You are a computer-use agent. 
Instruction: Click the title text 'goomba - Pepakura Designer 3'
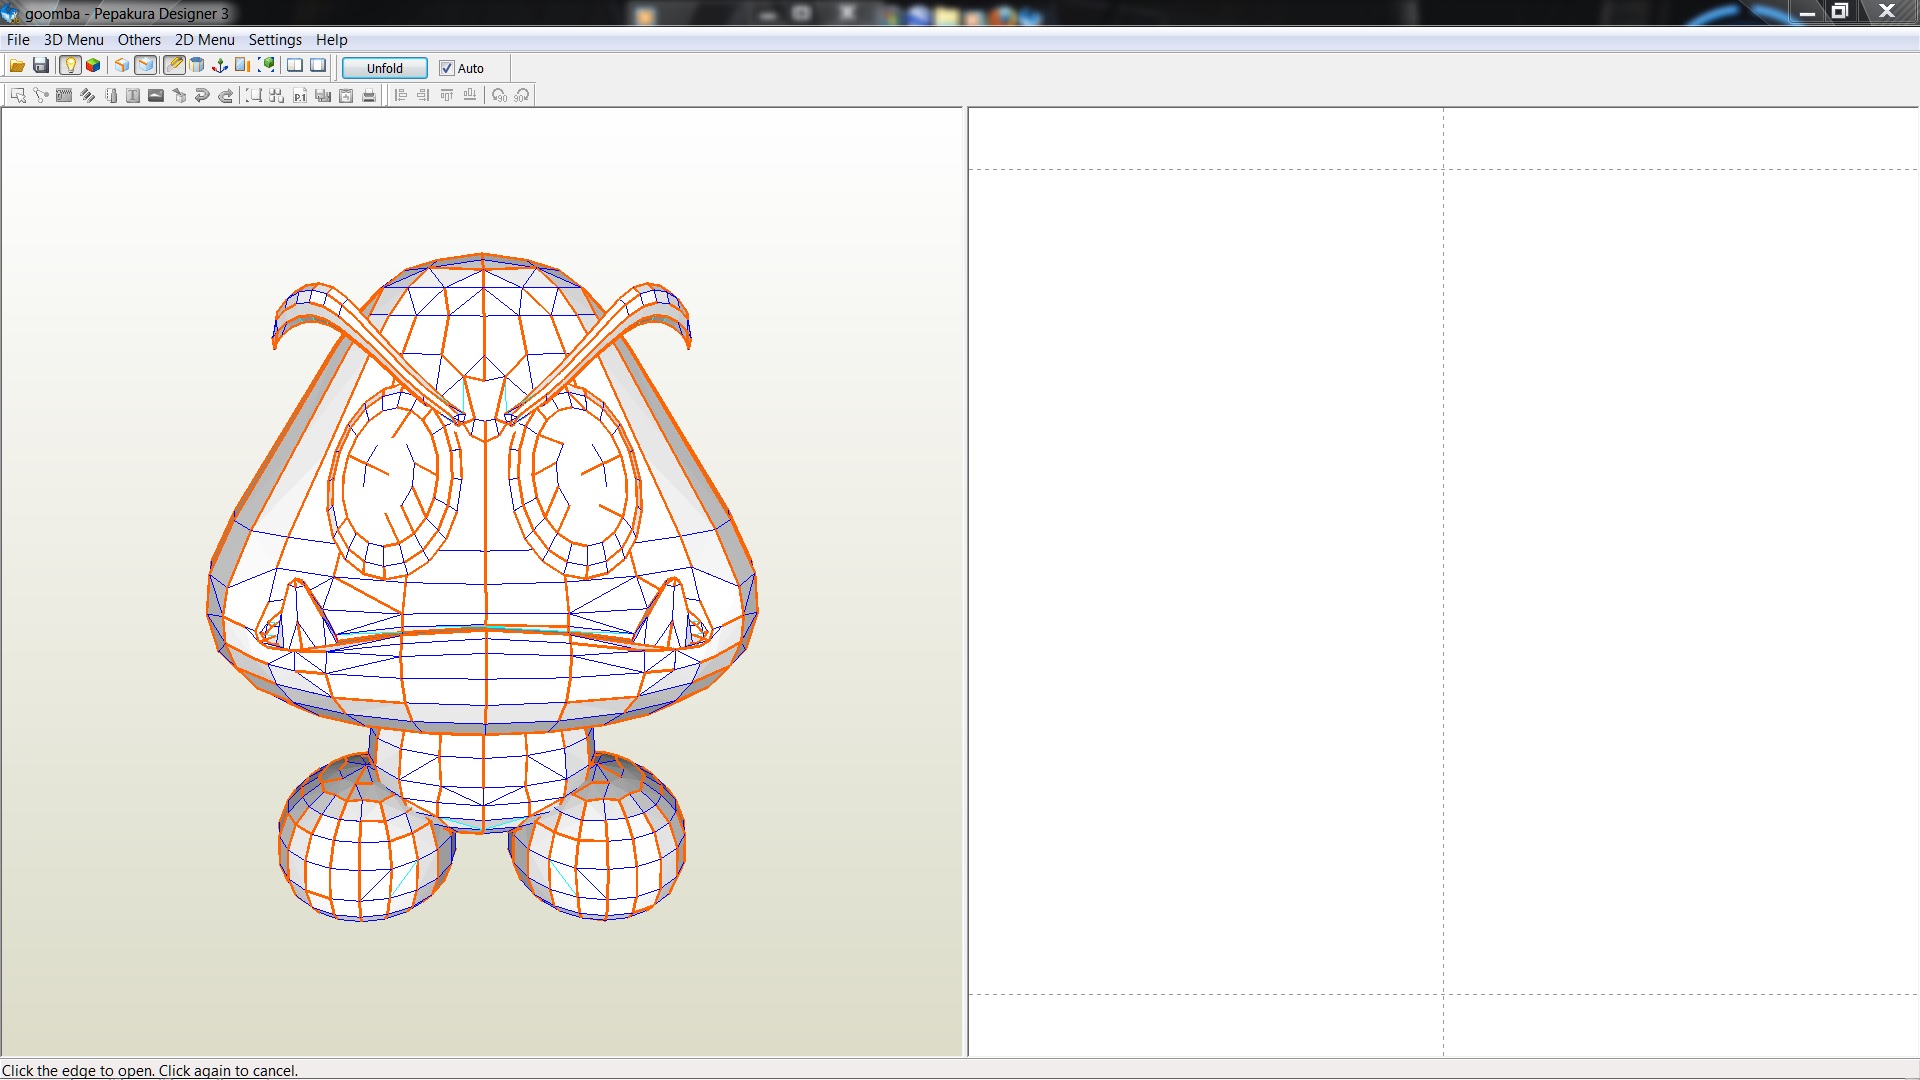click(x=127, y=13)
